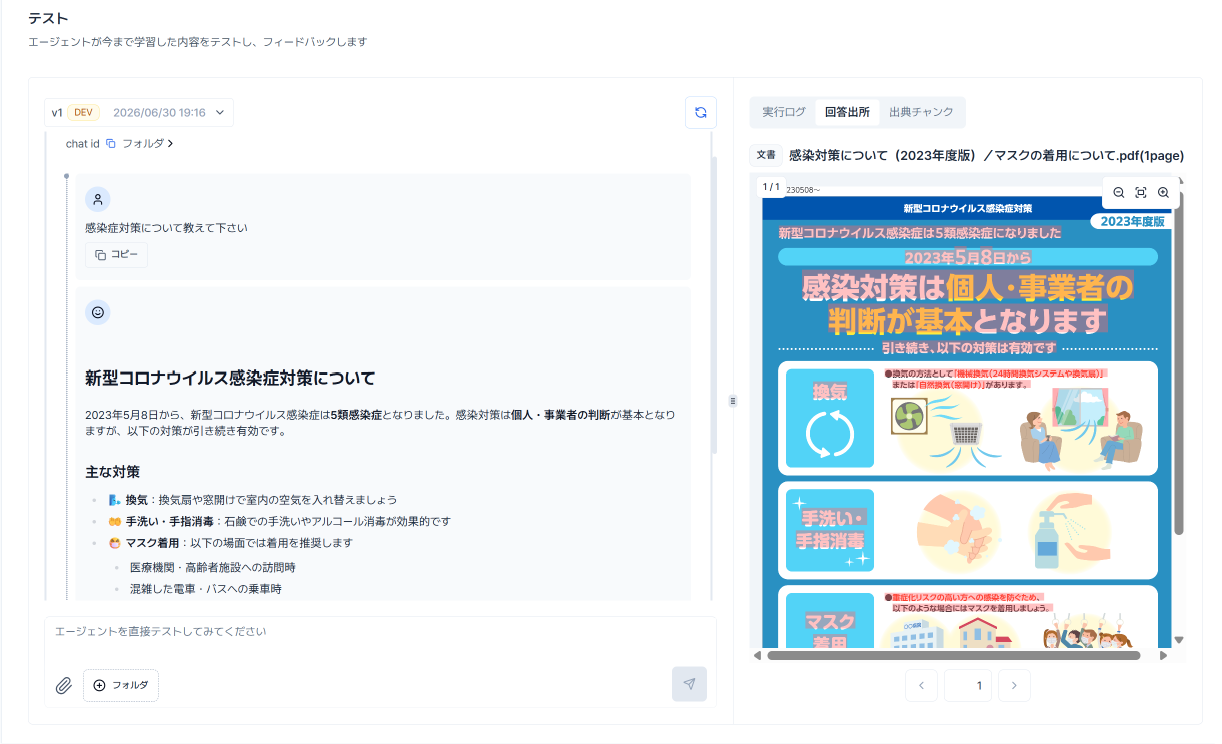Viewport: 1222px width, 744px height.
Task: Click 混雑した電車・バスへの乗車時 sub-item
Action: pyautogui.click(x=205, y=589)
